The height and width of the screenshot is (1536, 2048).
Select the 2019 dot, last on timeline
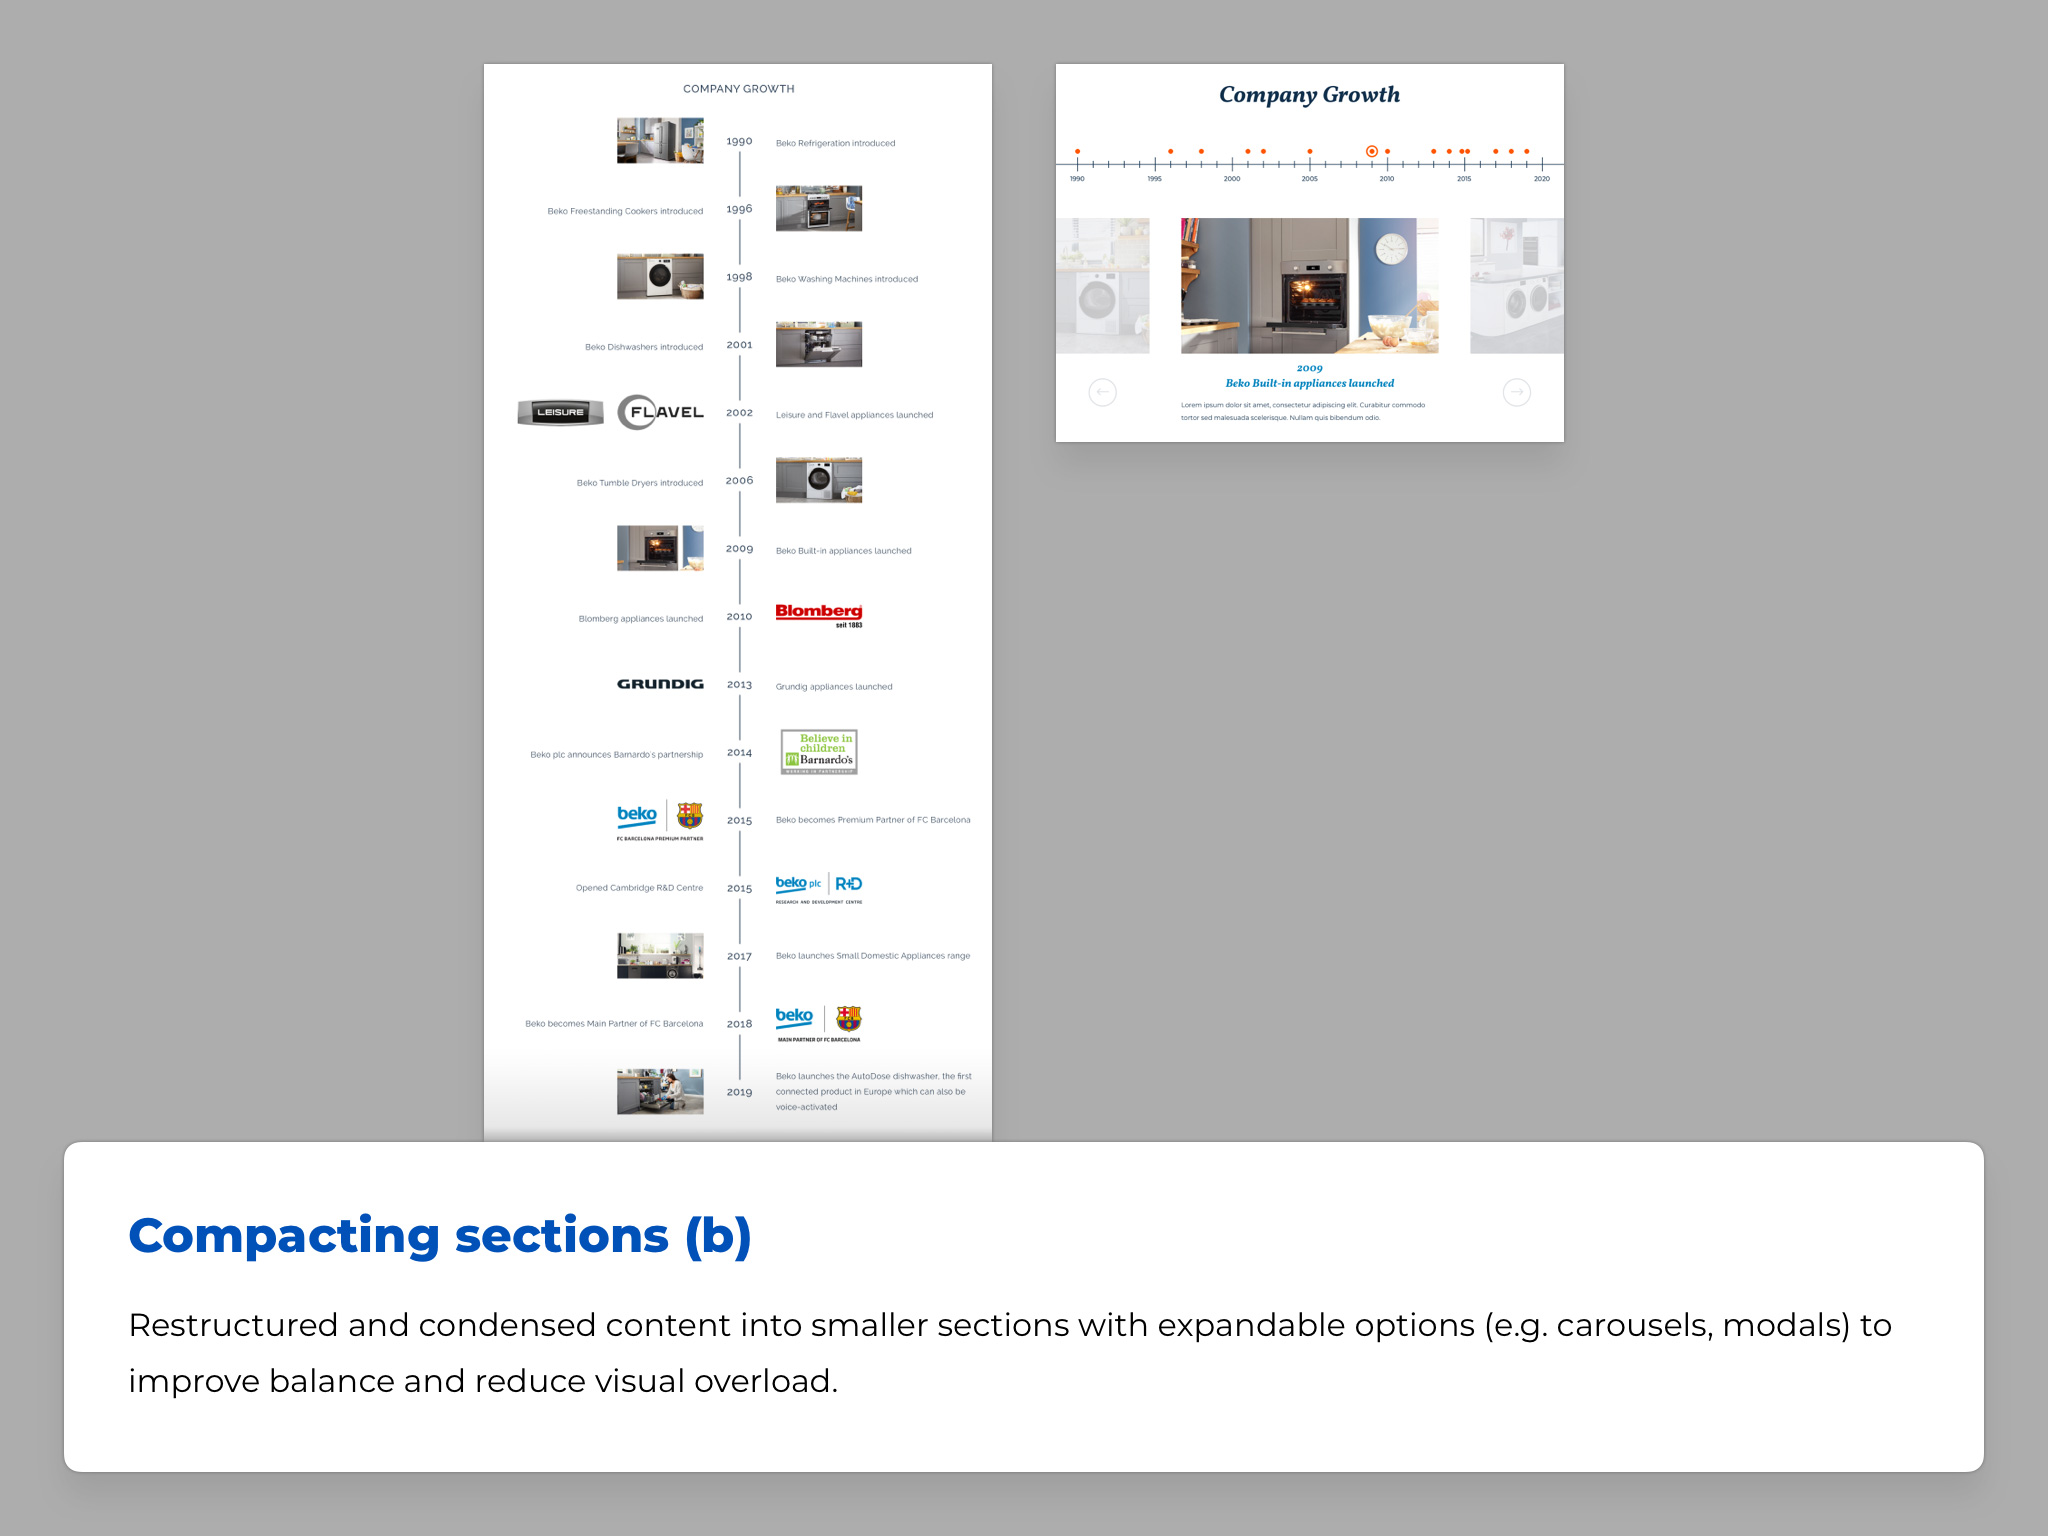[x=1527, y=151]
